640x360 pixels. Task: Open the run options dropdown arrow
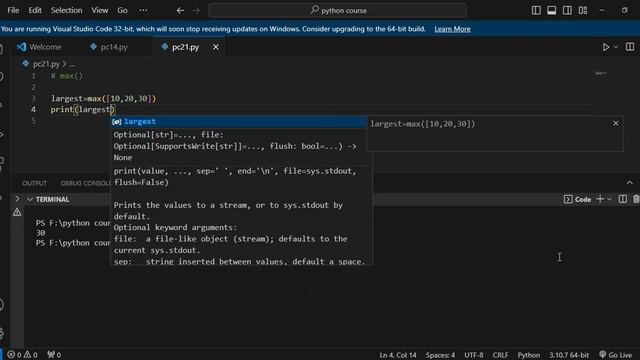point(616,47)
